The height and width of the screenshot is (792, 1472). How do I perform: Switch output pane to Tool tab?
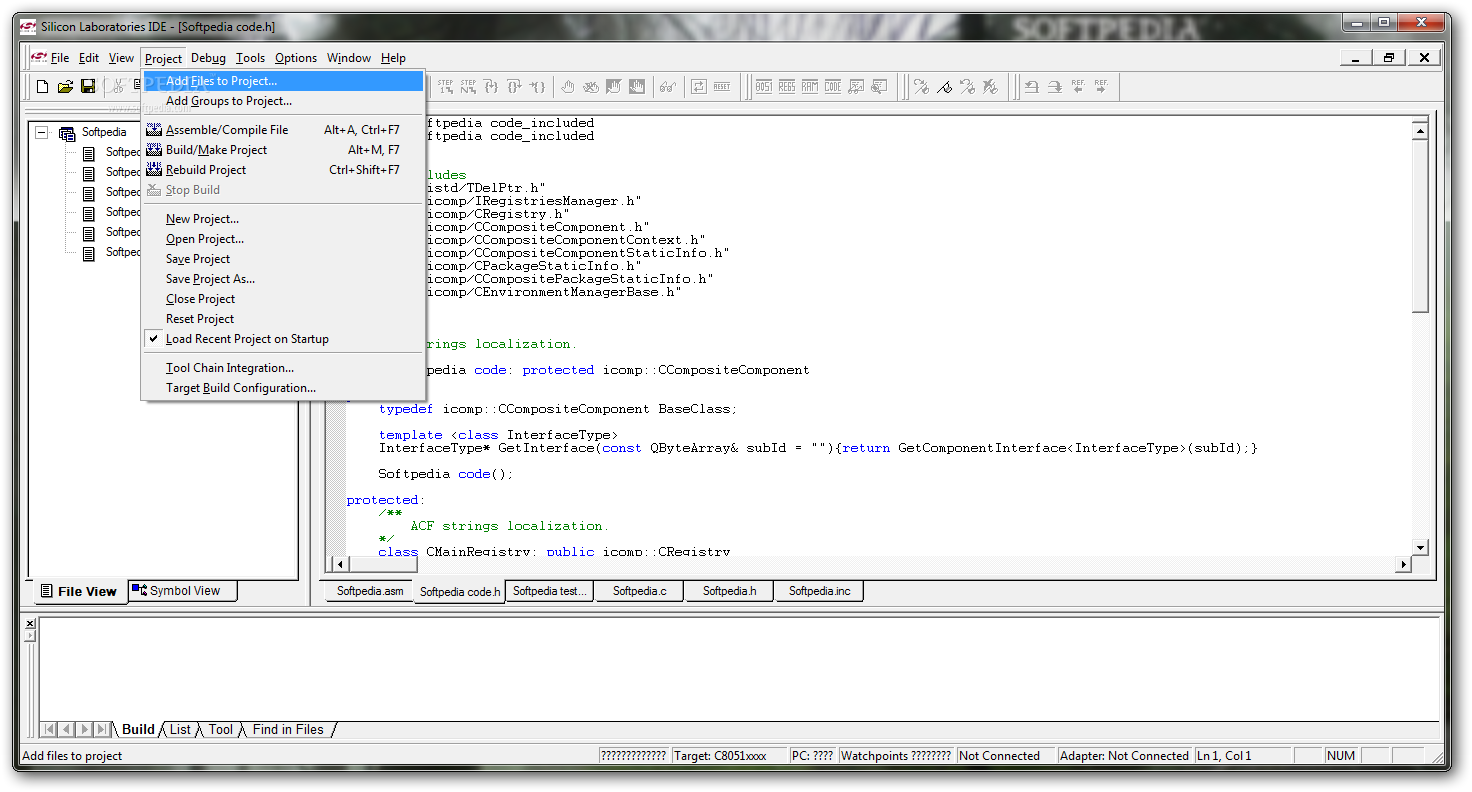coord(221,730)
